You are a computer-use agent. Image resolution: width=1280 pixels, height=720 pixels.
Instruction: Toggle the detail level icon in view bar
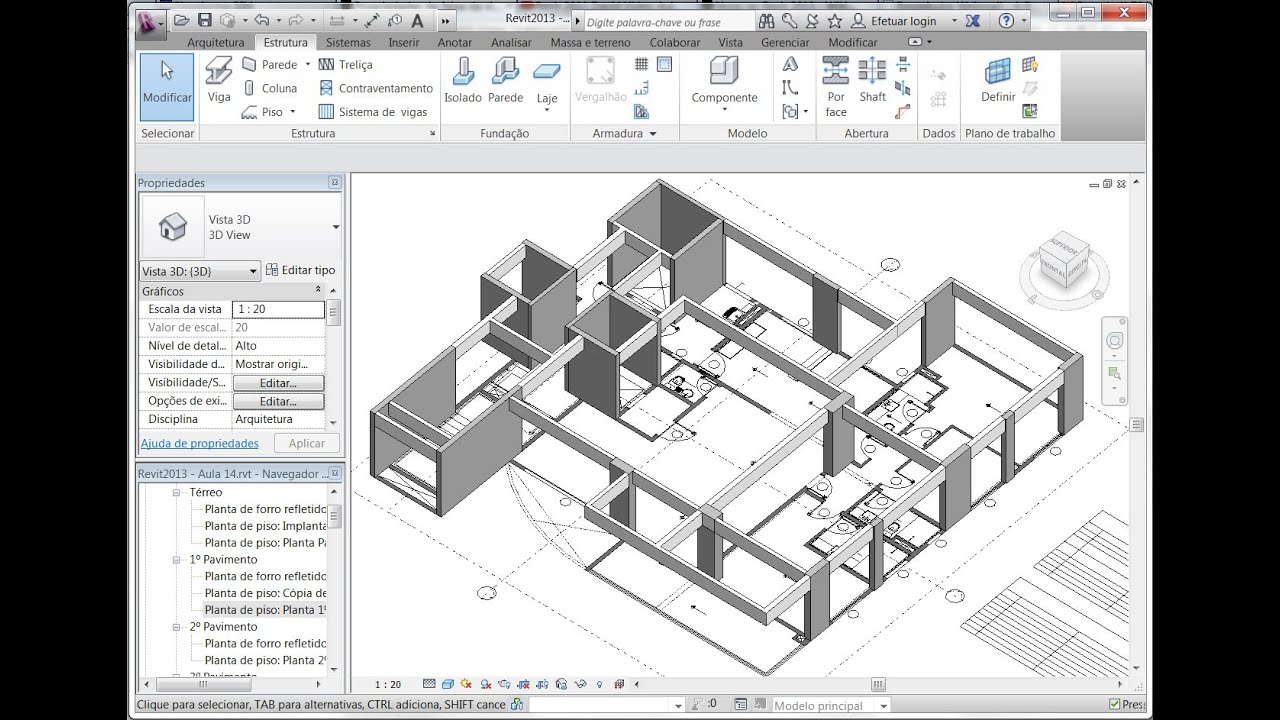point(429,685)
